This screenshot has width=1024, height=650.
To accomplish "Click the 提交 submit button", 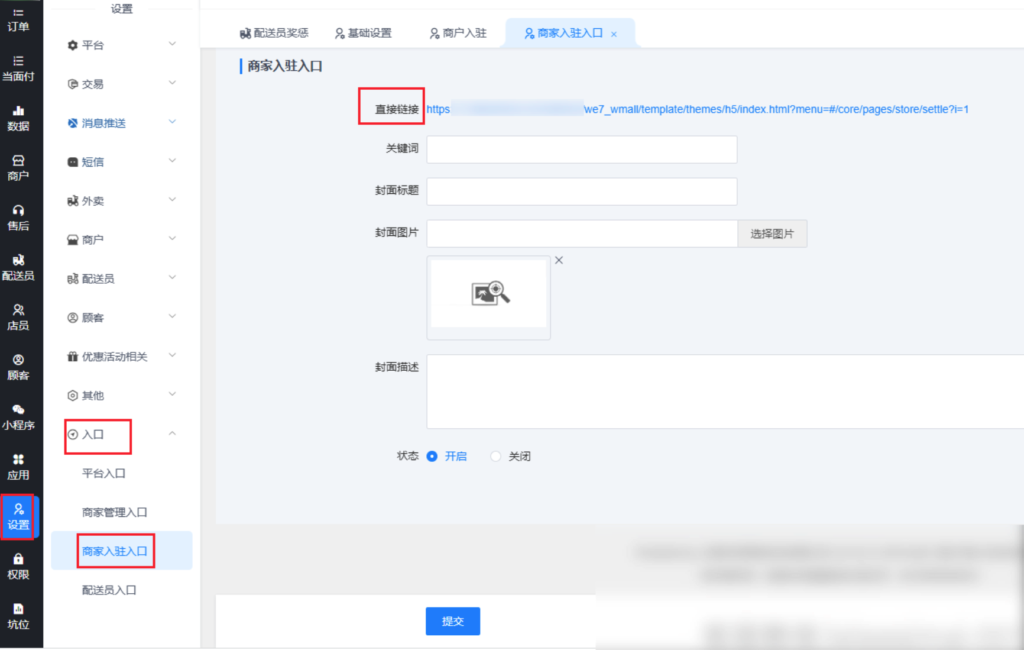I will click(453, 621).
